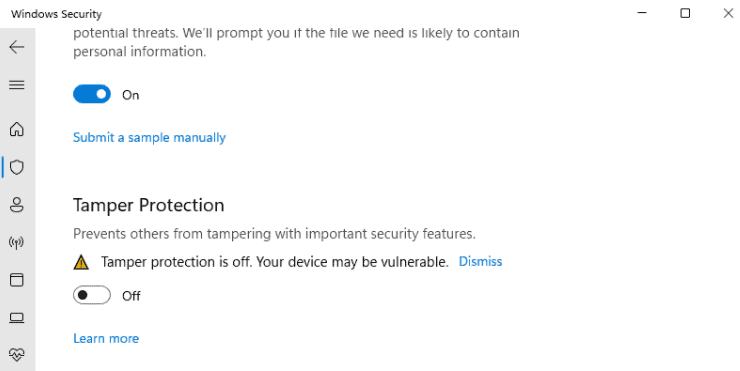
Task: Enable the Tamper Protection toggle
Action: pos(92,295)
